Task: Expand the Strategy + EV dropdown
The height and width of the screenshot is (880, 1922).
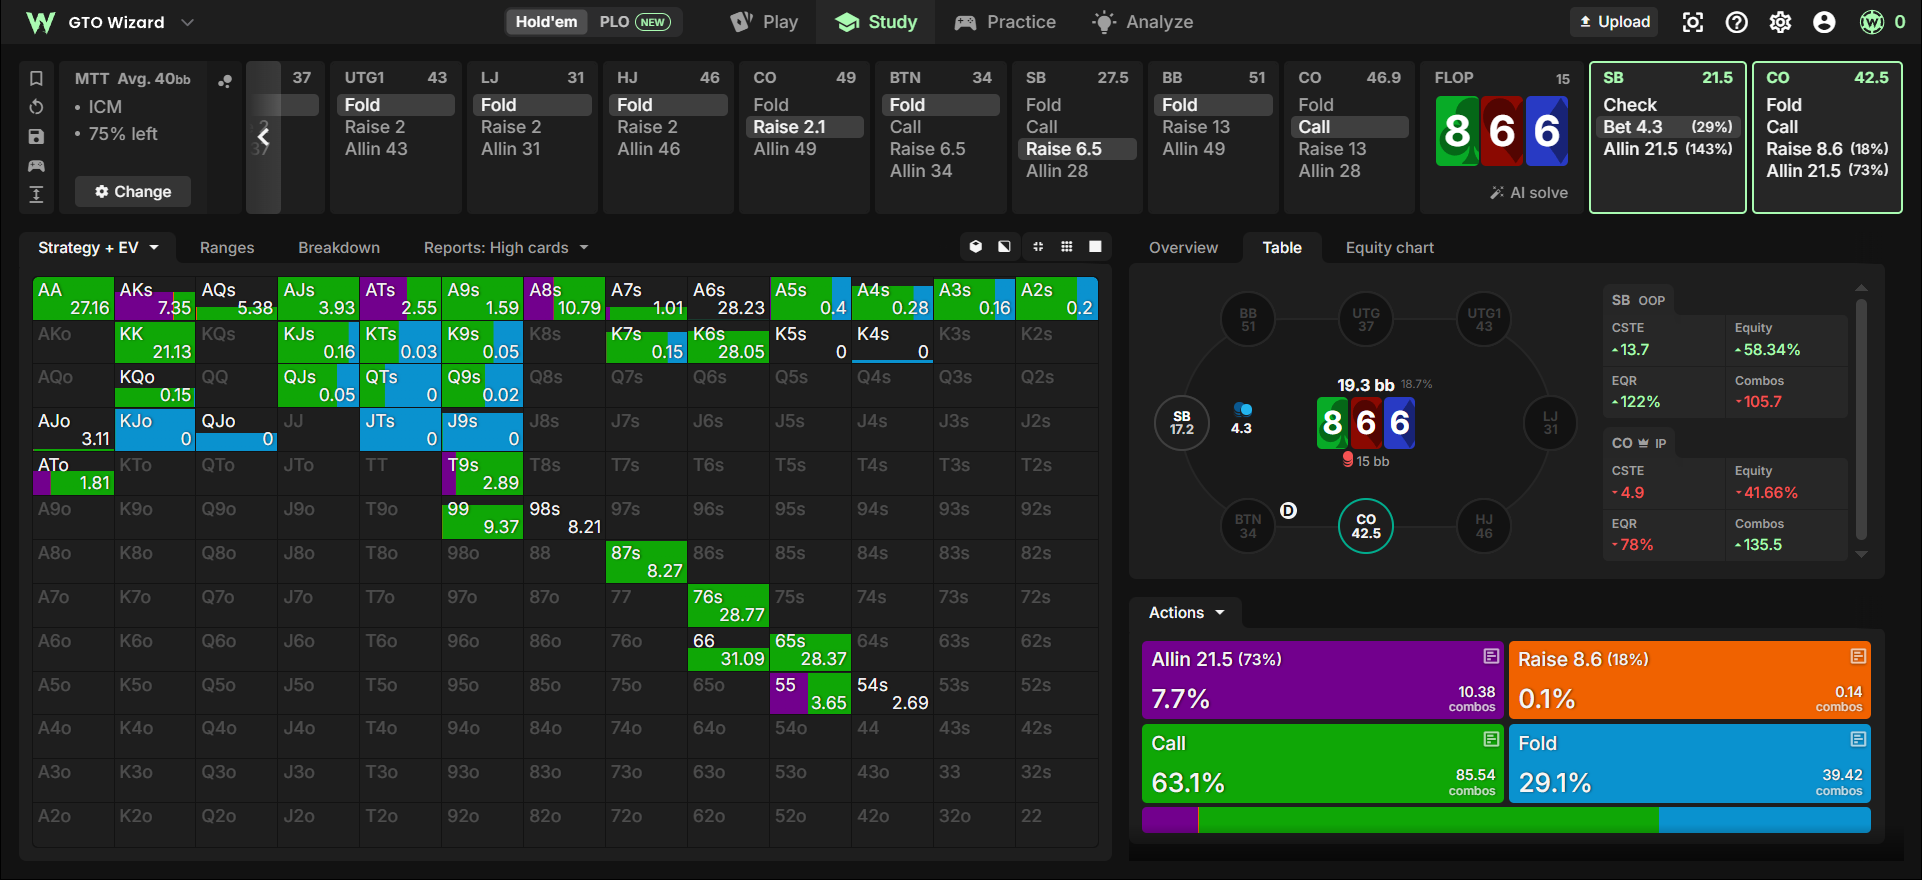Action: (x=99, y=247)
